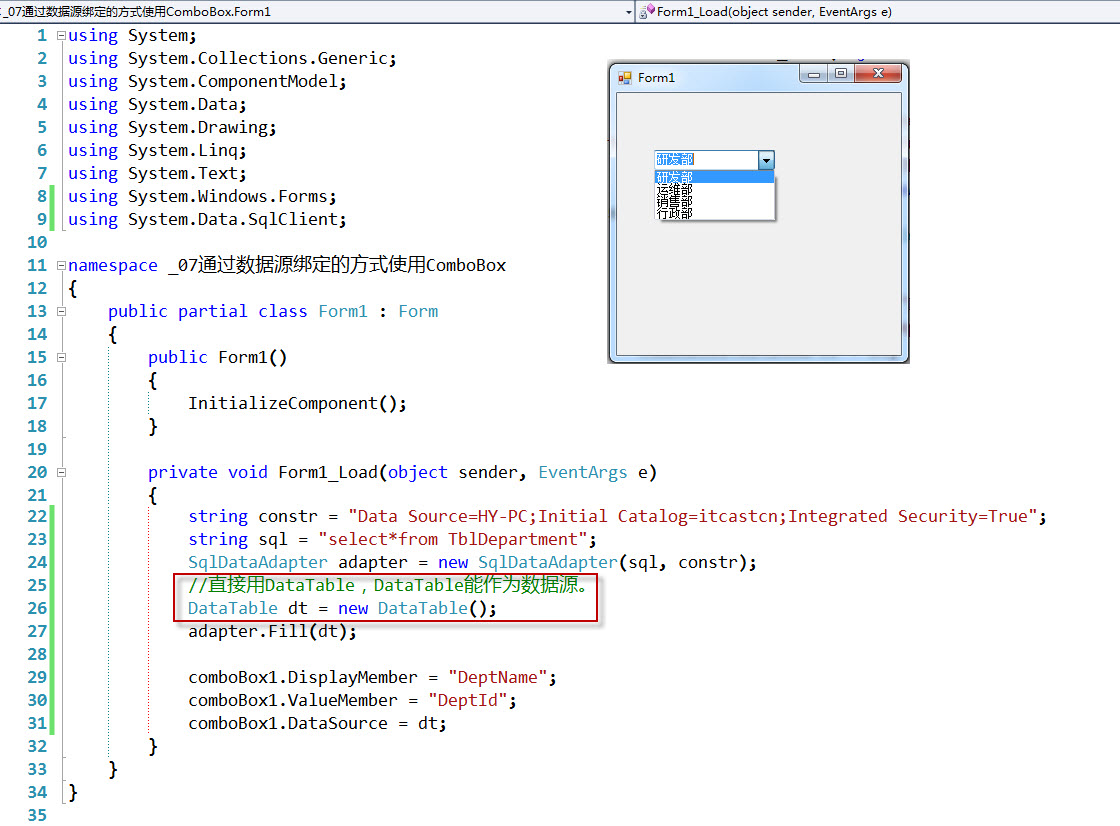Click System.Linq on line 6
Viewport: 1120px width, 826px height.
(x=182, y=151)
